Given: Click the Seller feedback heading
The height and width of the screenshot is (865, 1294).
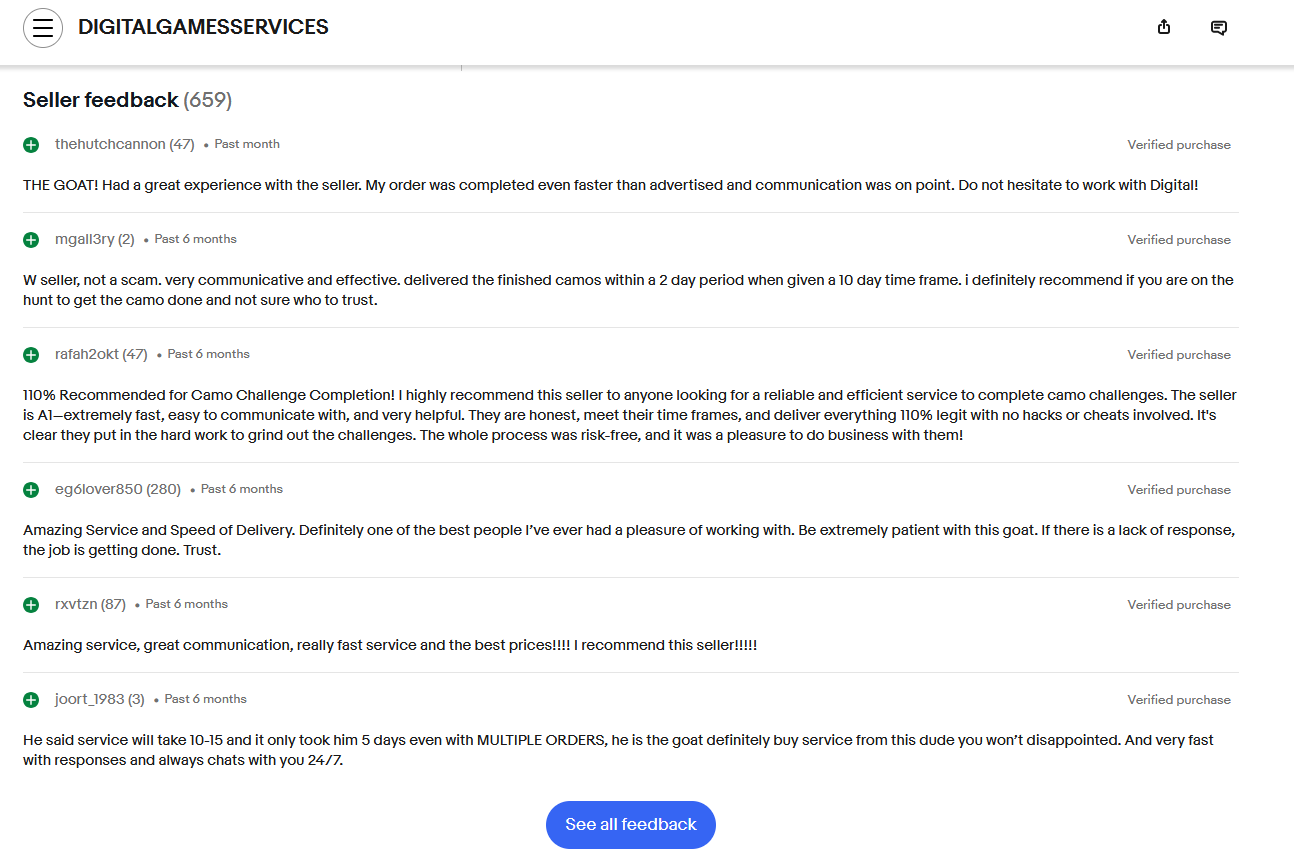Looking at the screenshot, I should 101,100.
